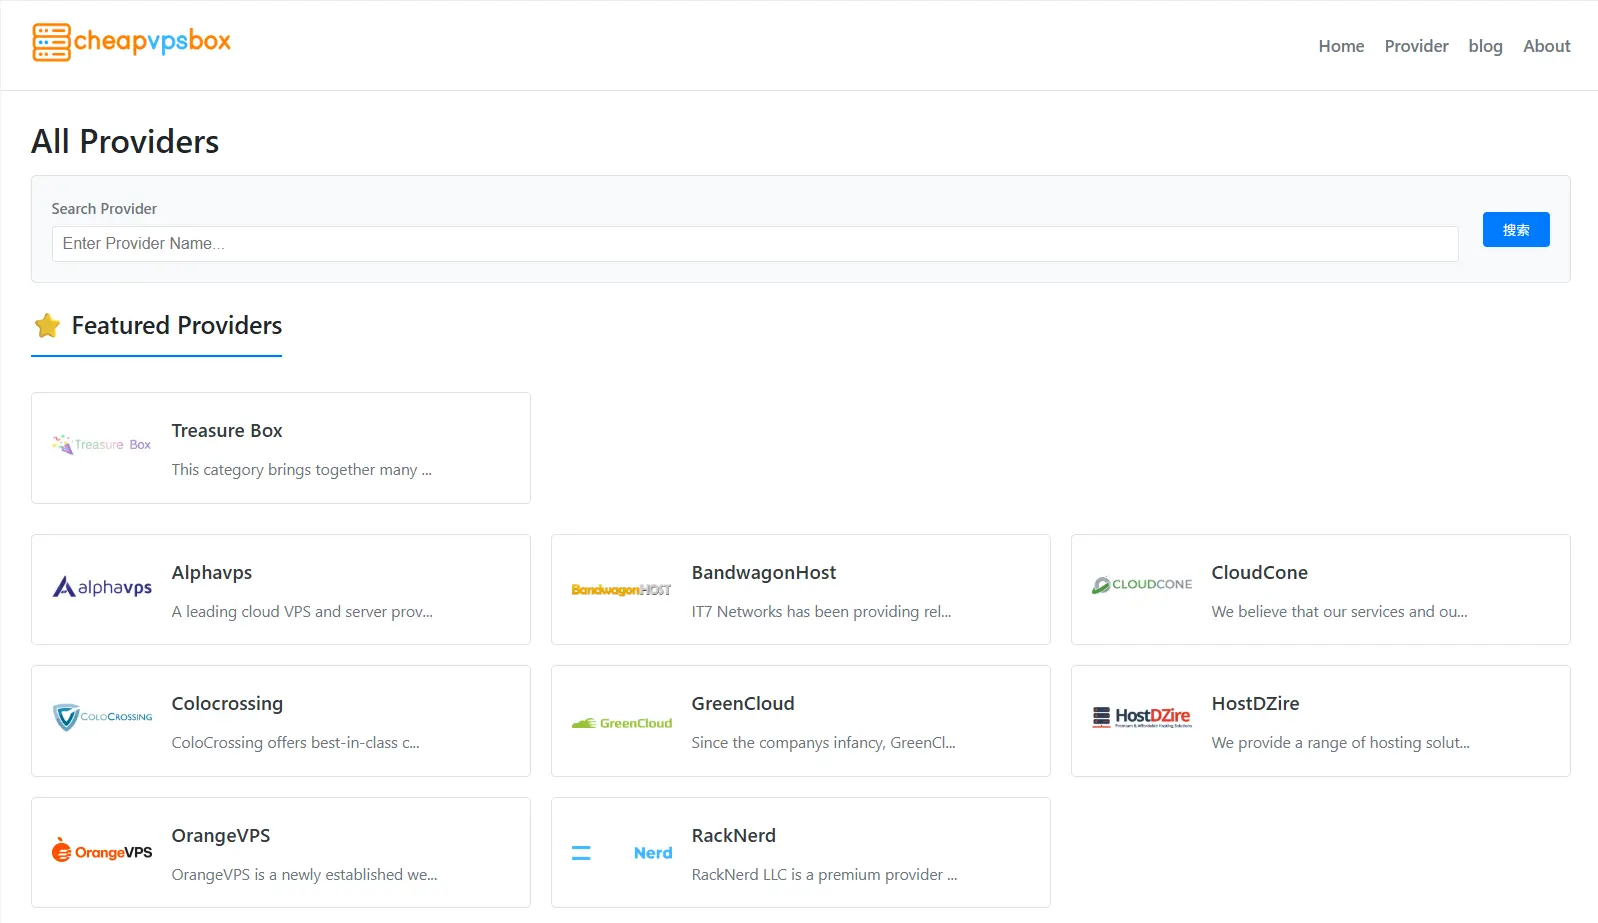Click the blue search button
This screenshot has height=923, width=1598.
tap(1516, 230)
